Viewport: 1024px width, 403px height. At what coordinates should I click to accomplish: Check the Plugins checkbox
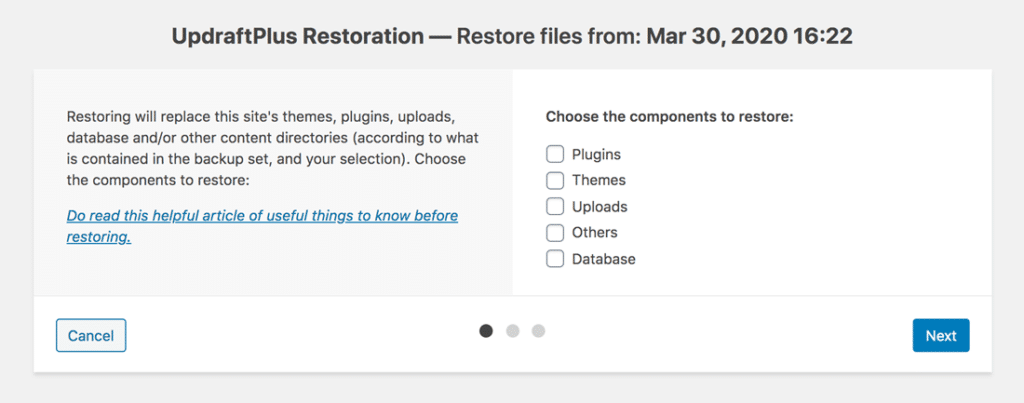point(555,154)
